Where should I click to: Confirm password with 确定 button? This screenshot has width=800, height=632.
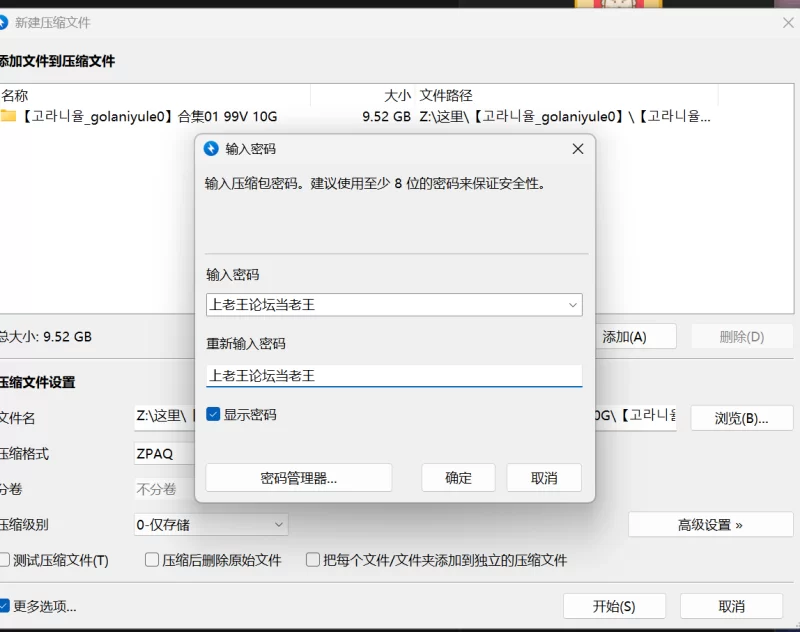click(x=458, y=477)
